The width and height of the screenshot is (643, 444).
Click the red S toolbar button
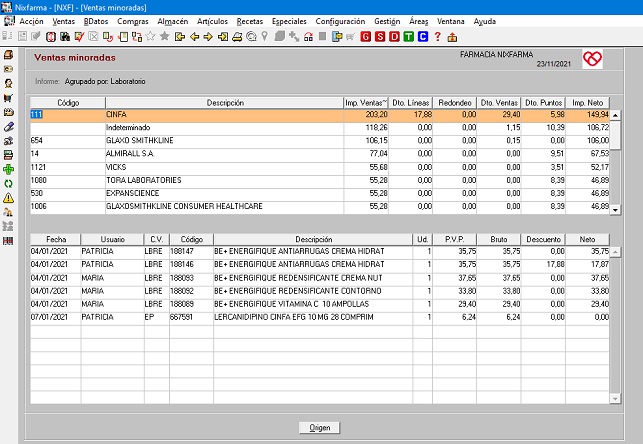coord(380,37)
